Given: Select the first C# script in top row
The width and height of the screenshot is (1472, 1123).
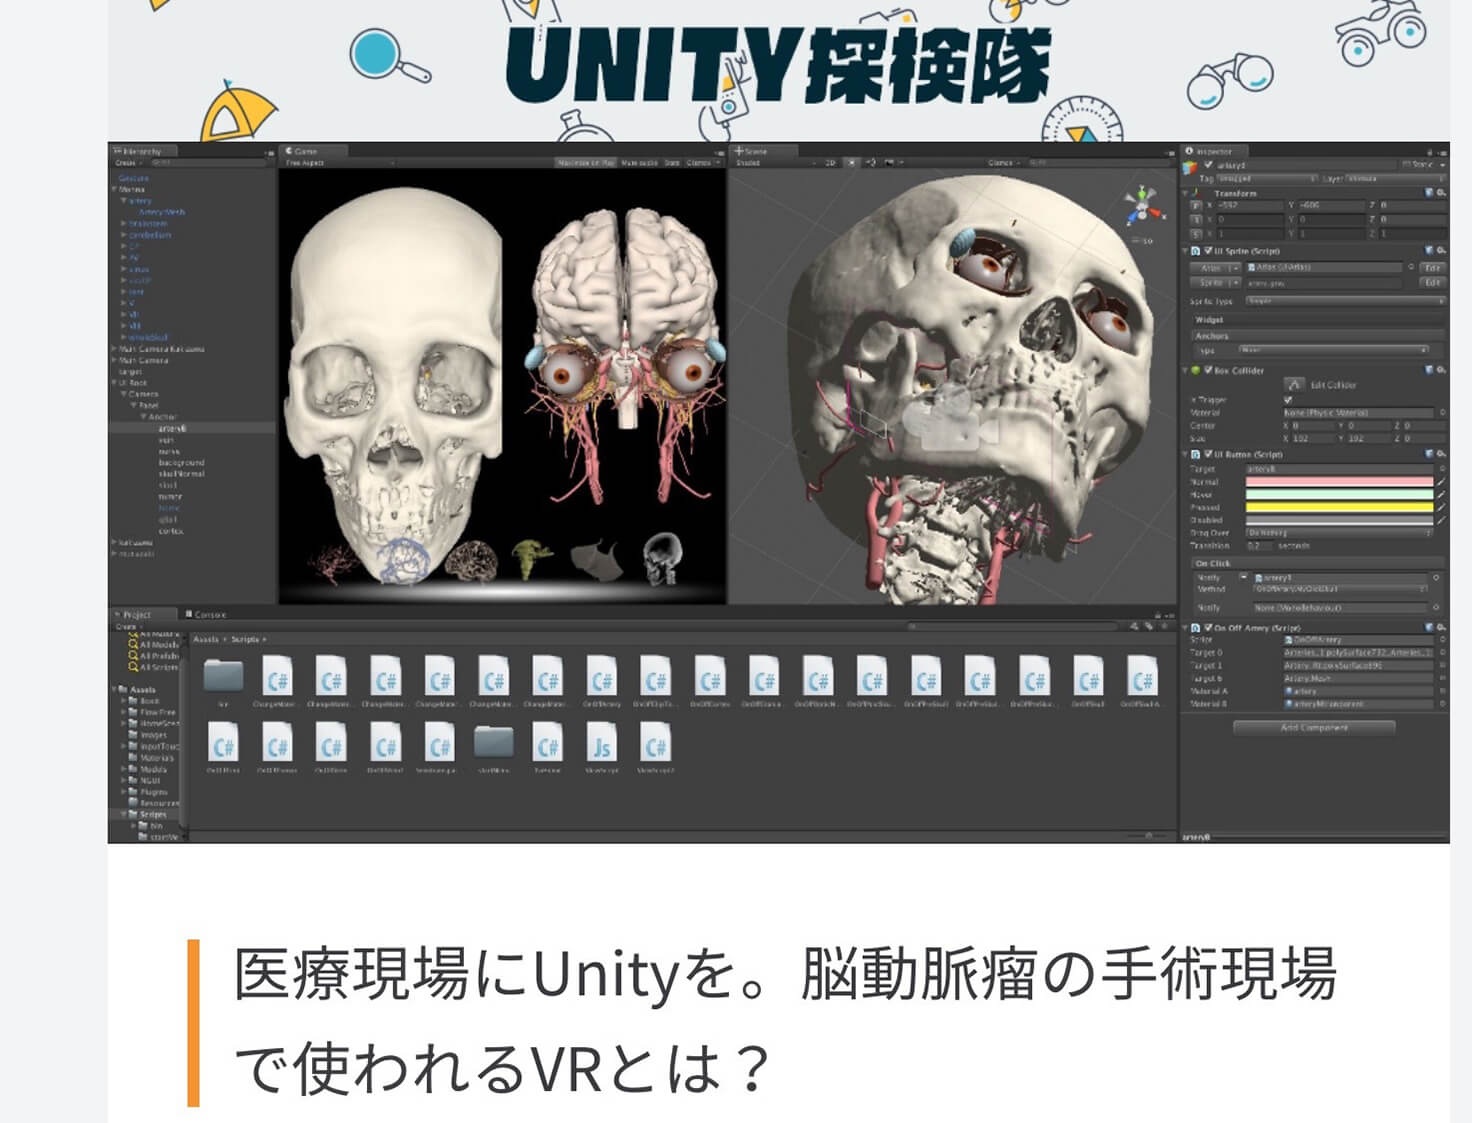Looking at the screenshot, I should click(x=277, y=678).
